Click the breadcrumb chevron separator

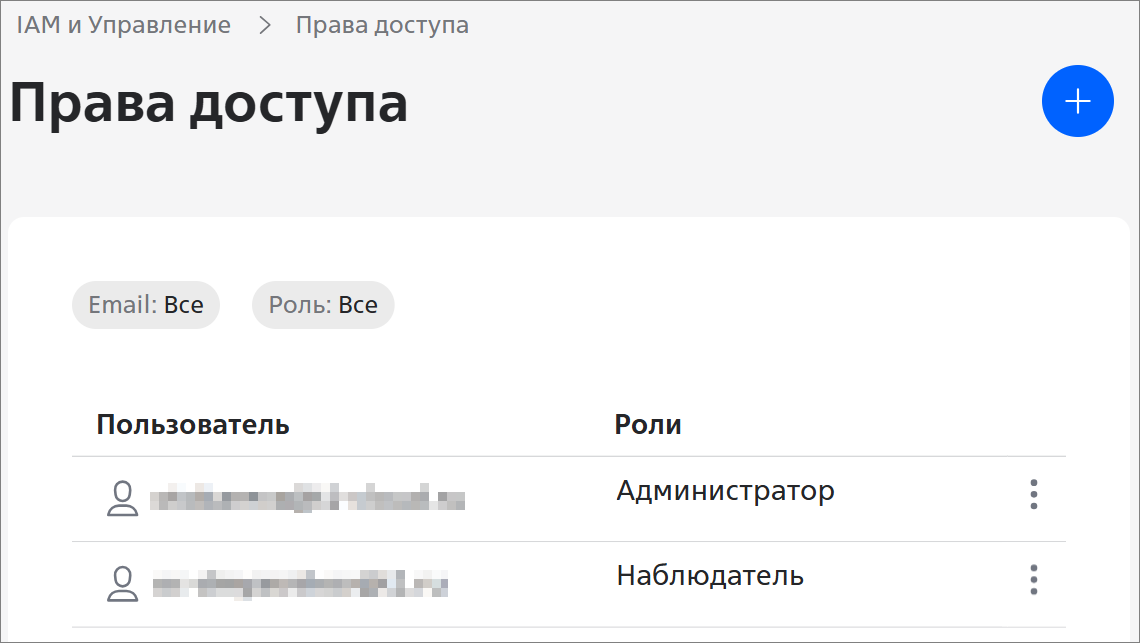click(x=265, y=26)
